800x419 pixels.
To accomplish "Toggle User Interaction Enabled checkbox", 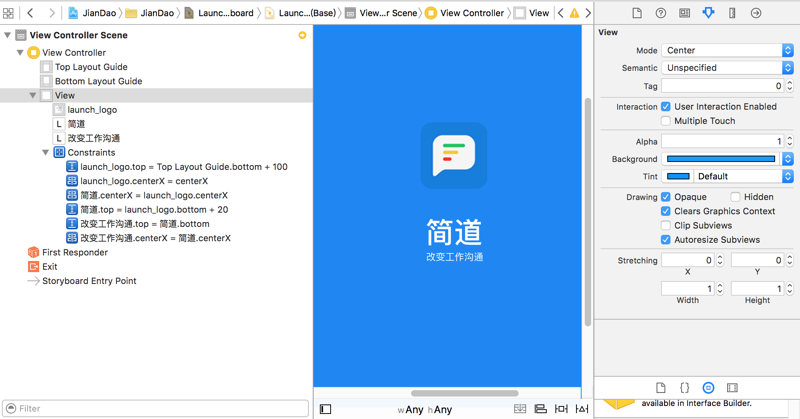I will (x=666, y=107).
